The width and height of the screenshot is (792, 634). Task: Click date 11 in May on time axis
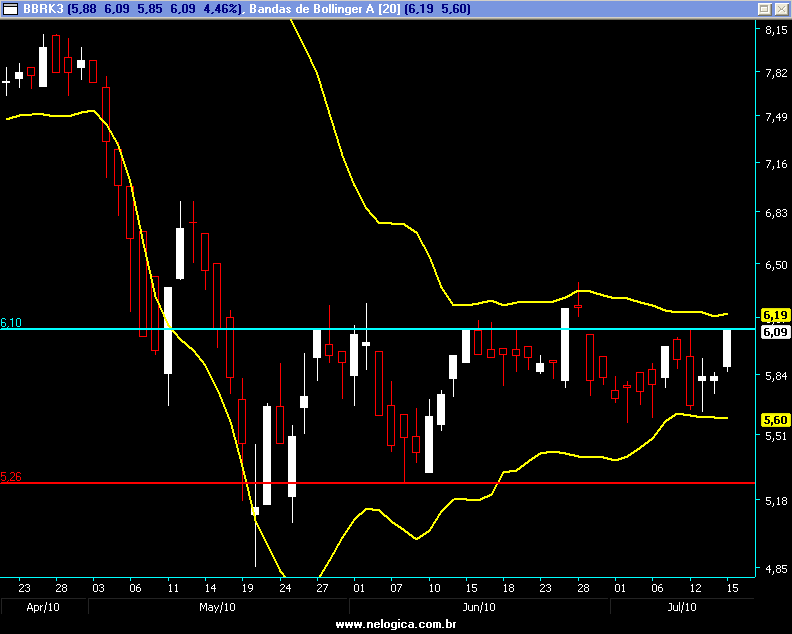(x=173, y=588)
